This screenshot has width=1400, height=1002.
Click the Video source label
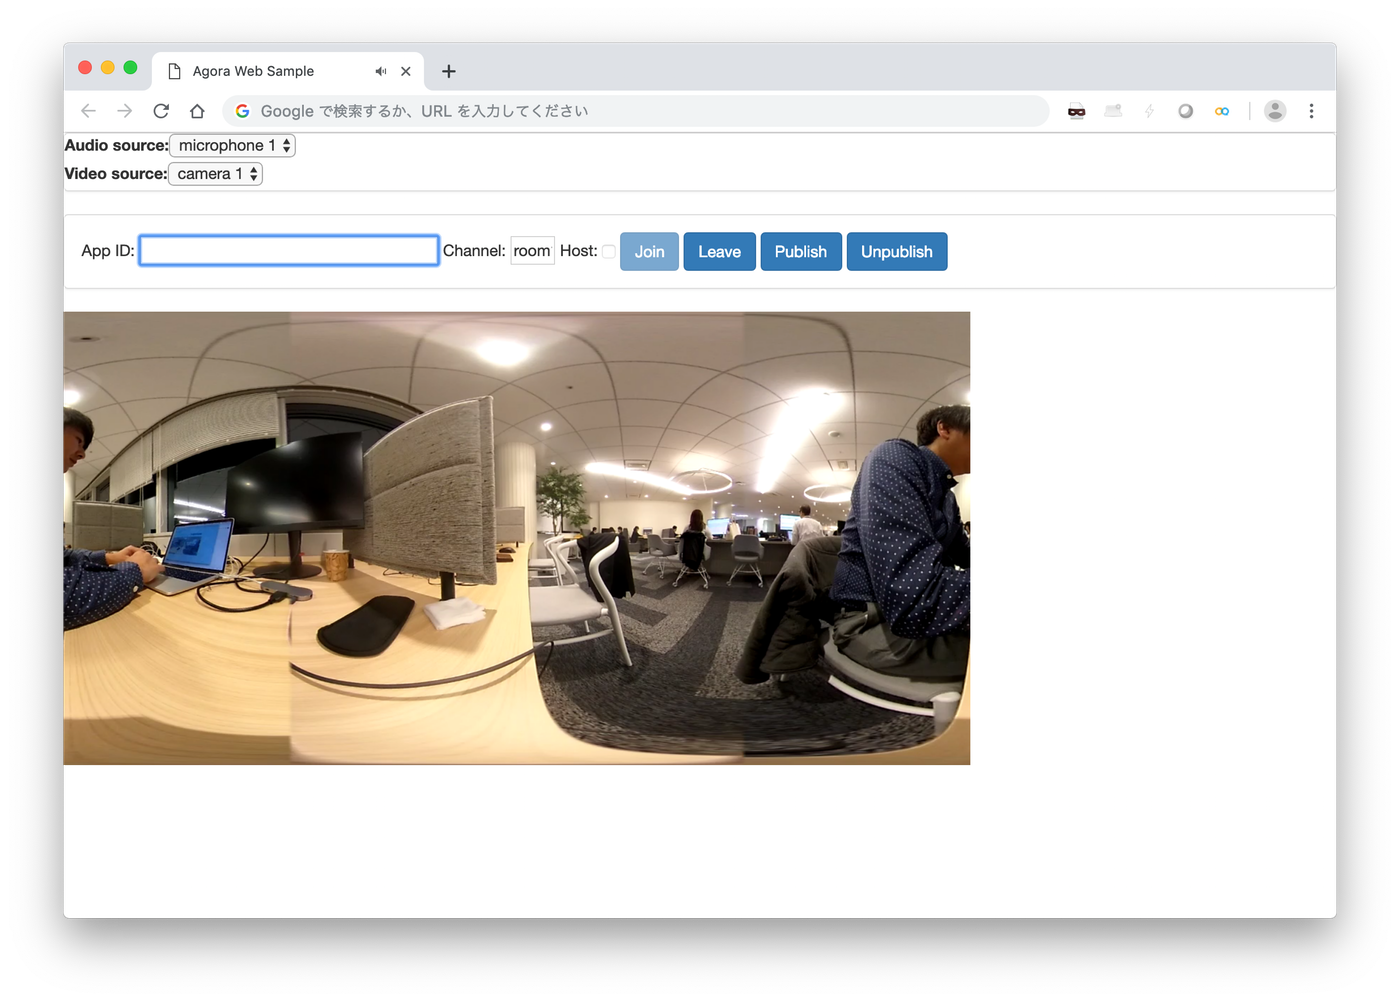(x=115, y=174)
